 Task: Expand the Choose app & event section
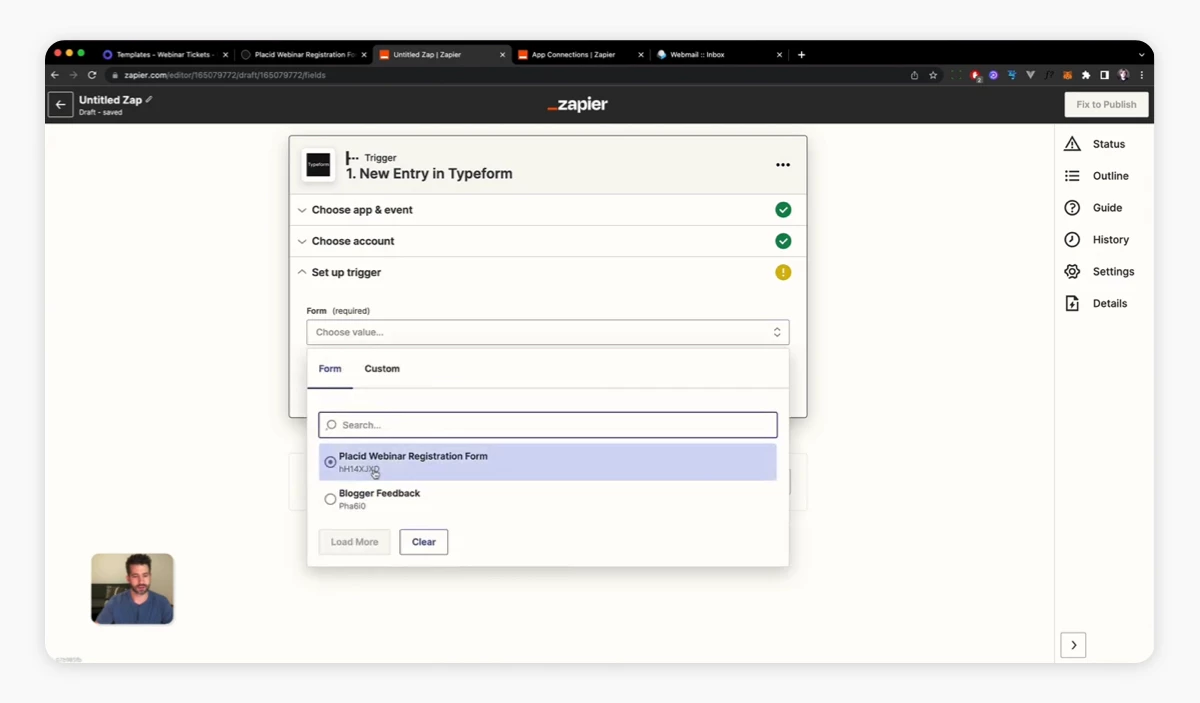click(548, 210)
